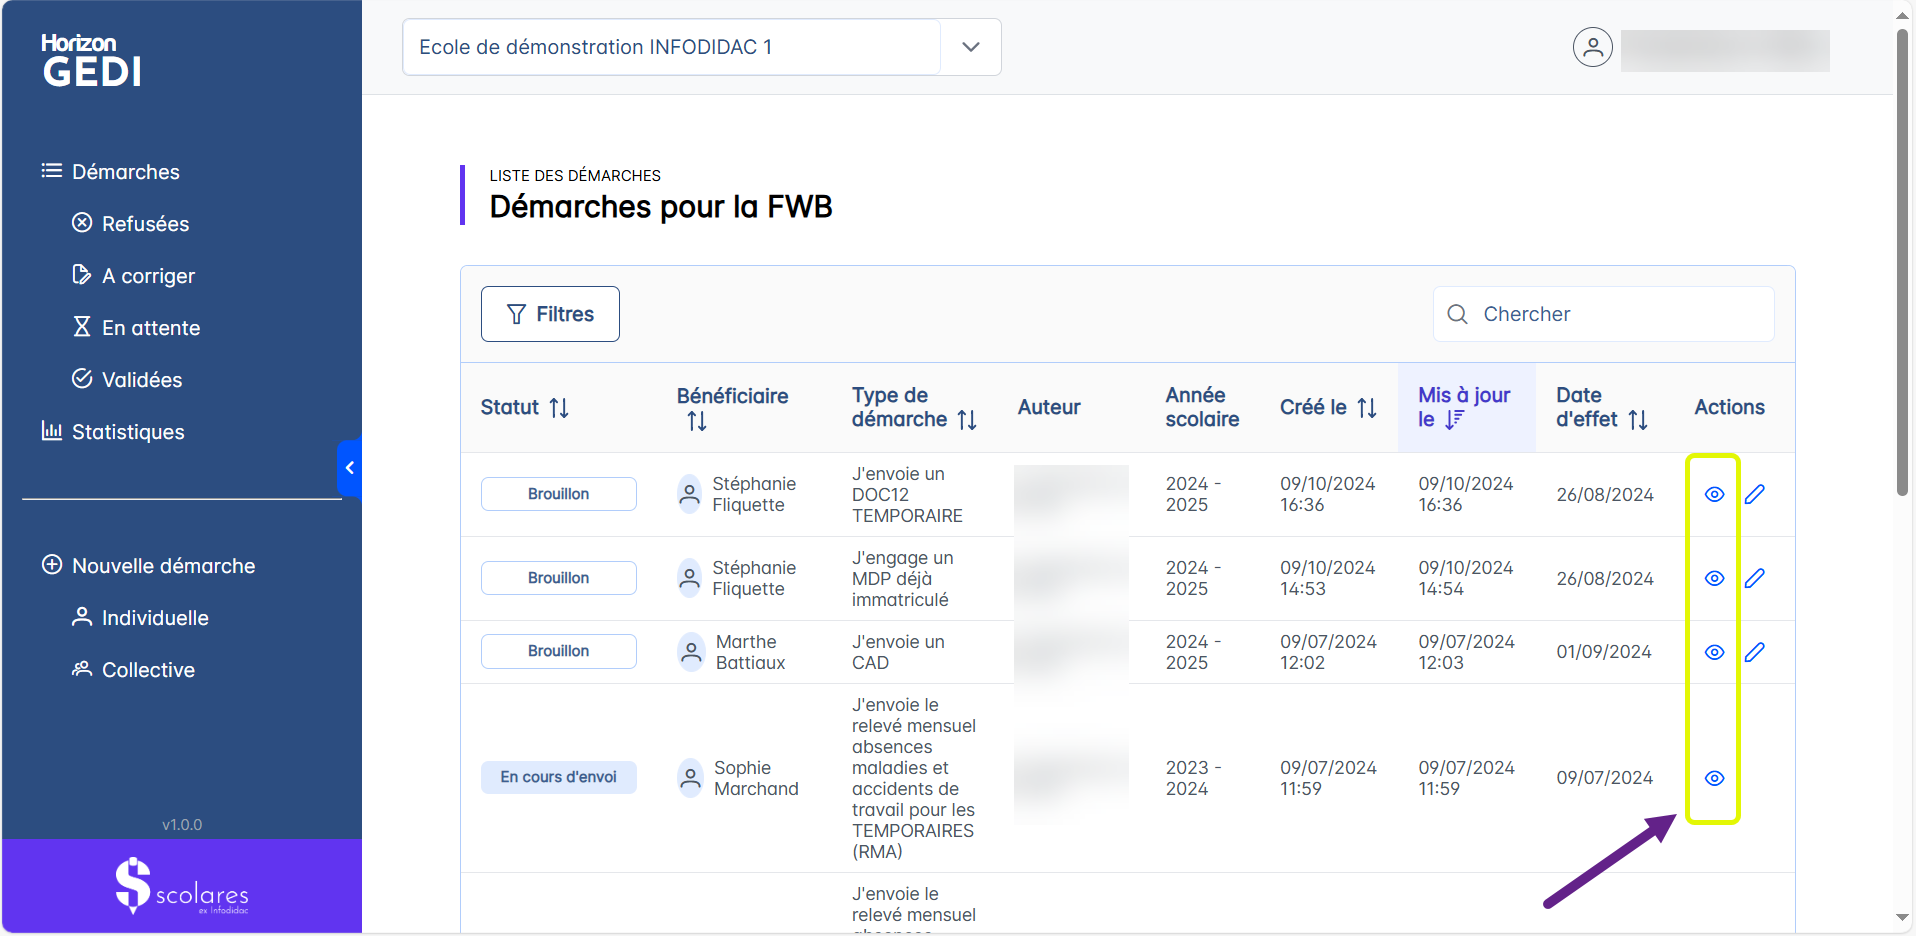The width and height of the screenshot is (1916, 936).
Task: Click the Auteur column header
Action: point(1049,408)
